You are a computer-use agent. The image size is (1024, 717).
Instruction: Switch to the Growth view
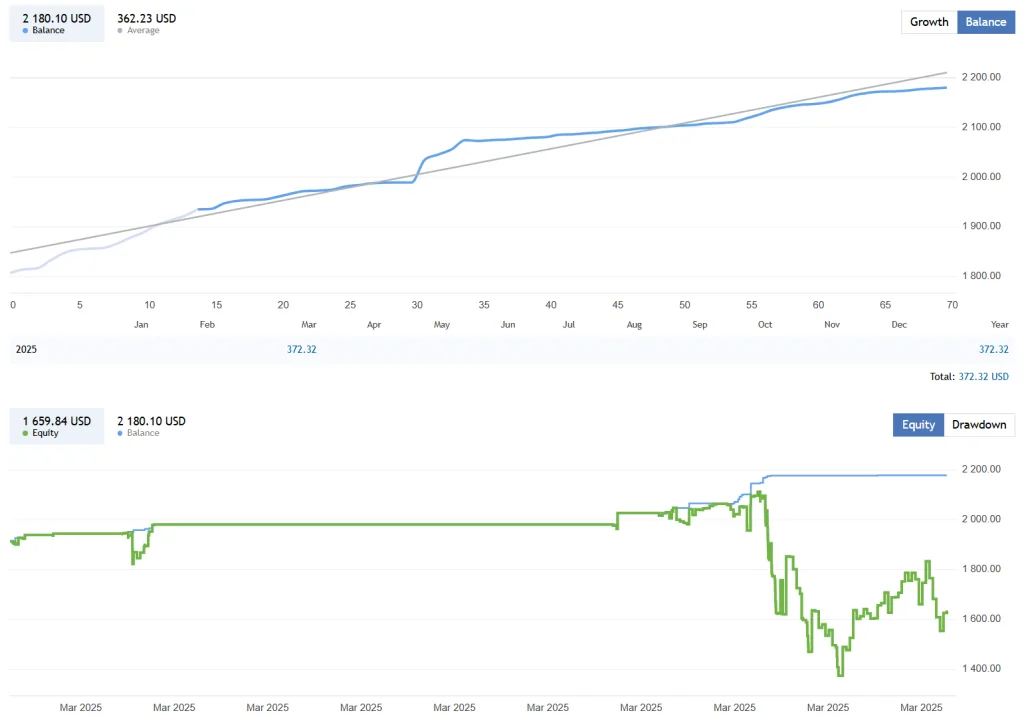[928, 21]
